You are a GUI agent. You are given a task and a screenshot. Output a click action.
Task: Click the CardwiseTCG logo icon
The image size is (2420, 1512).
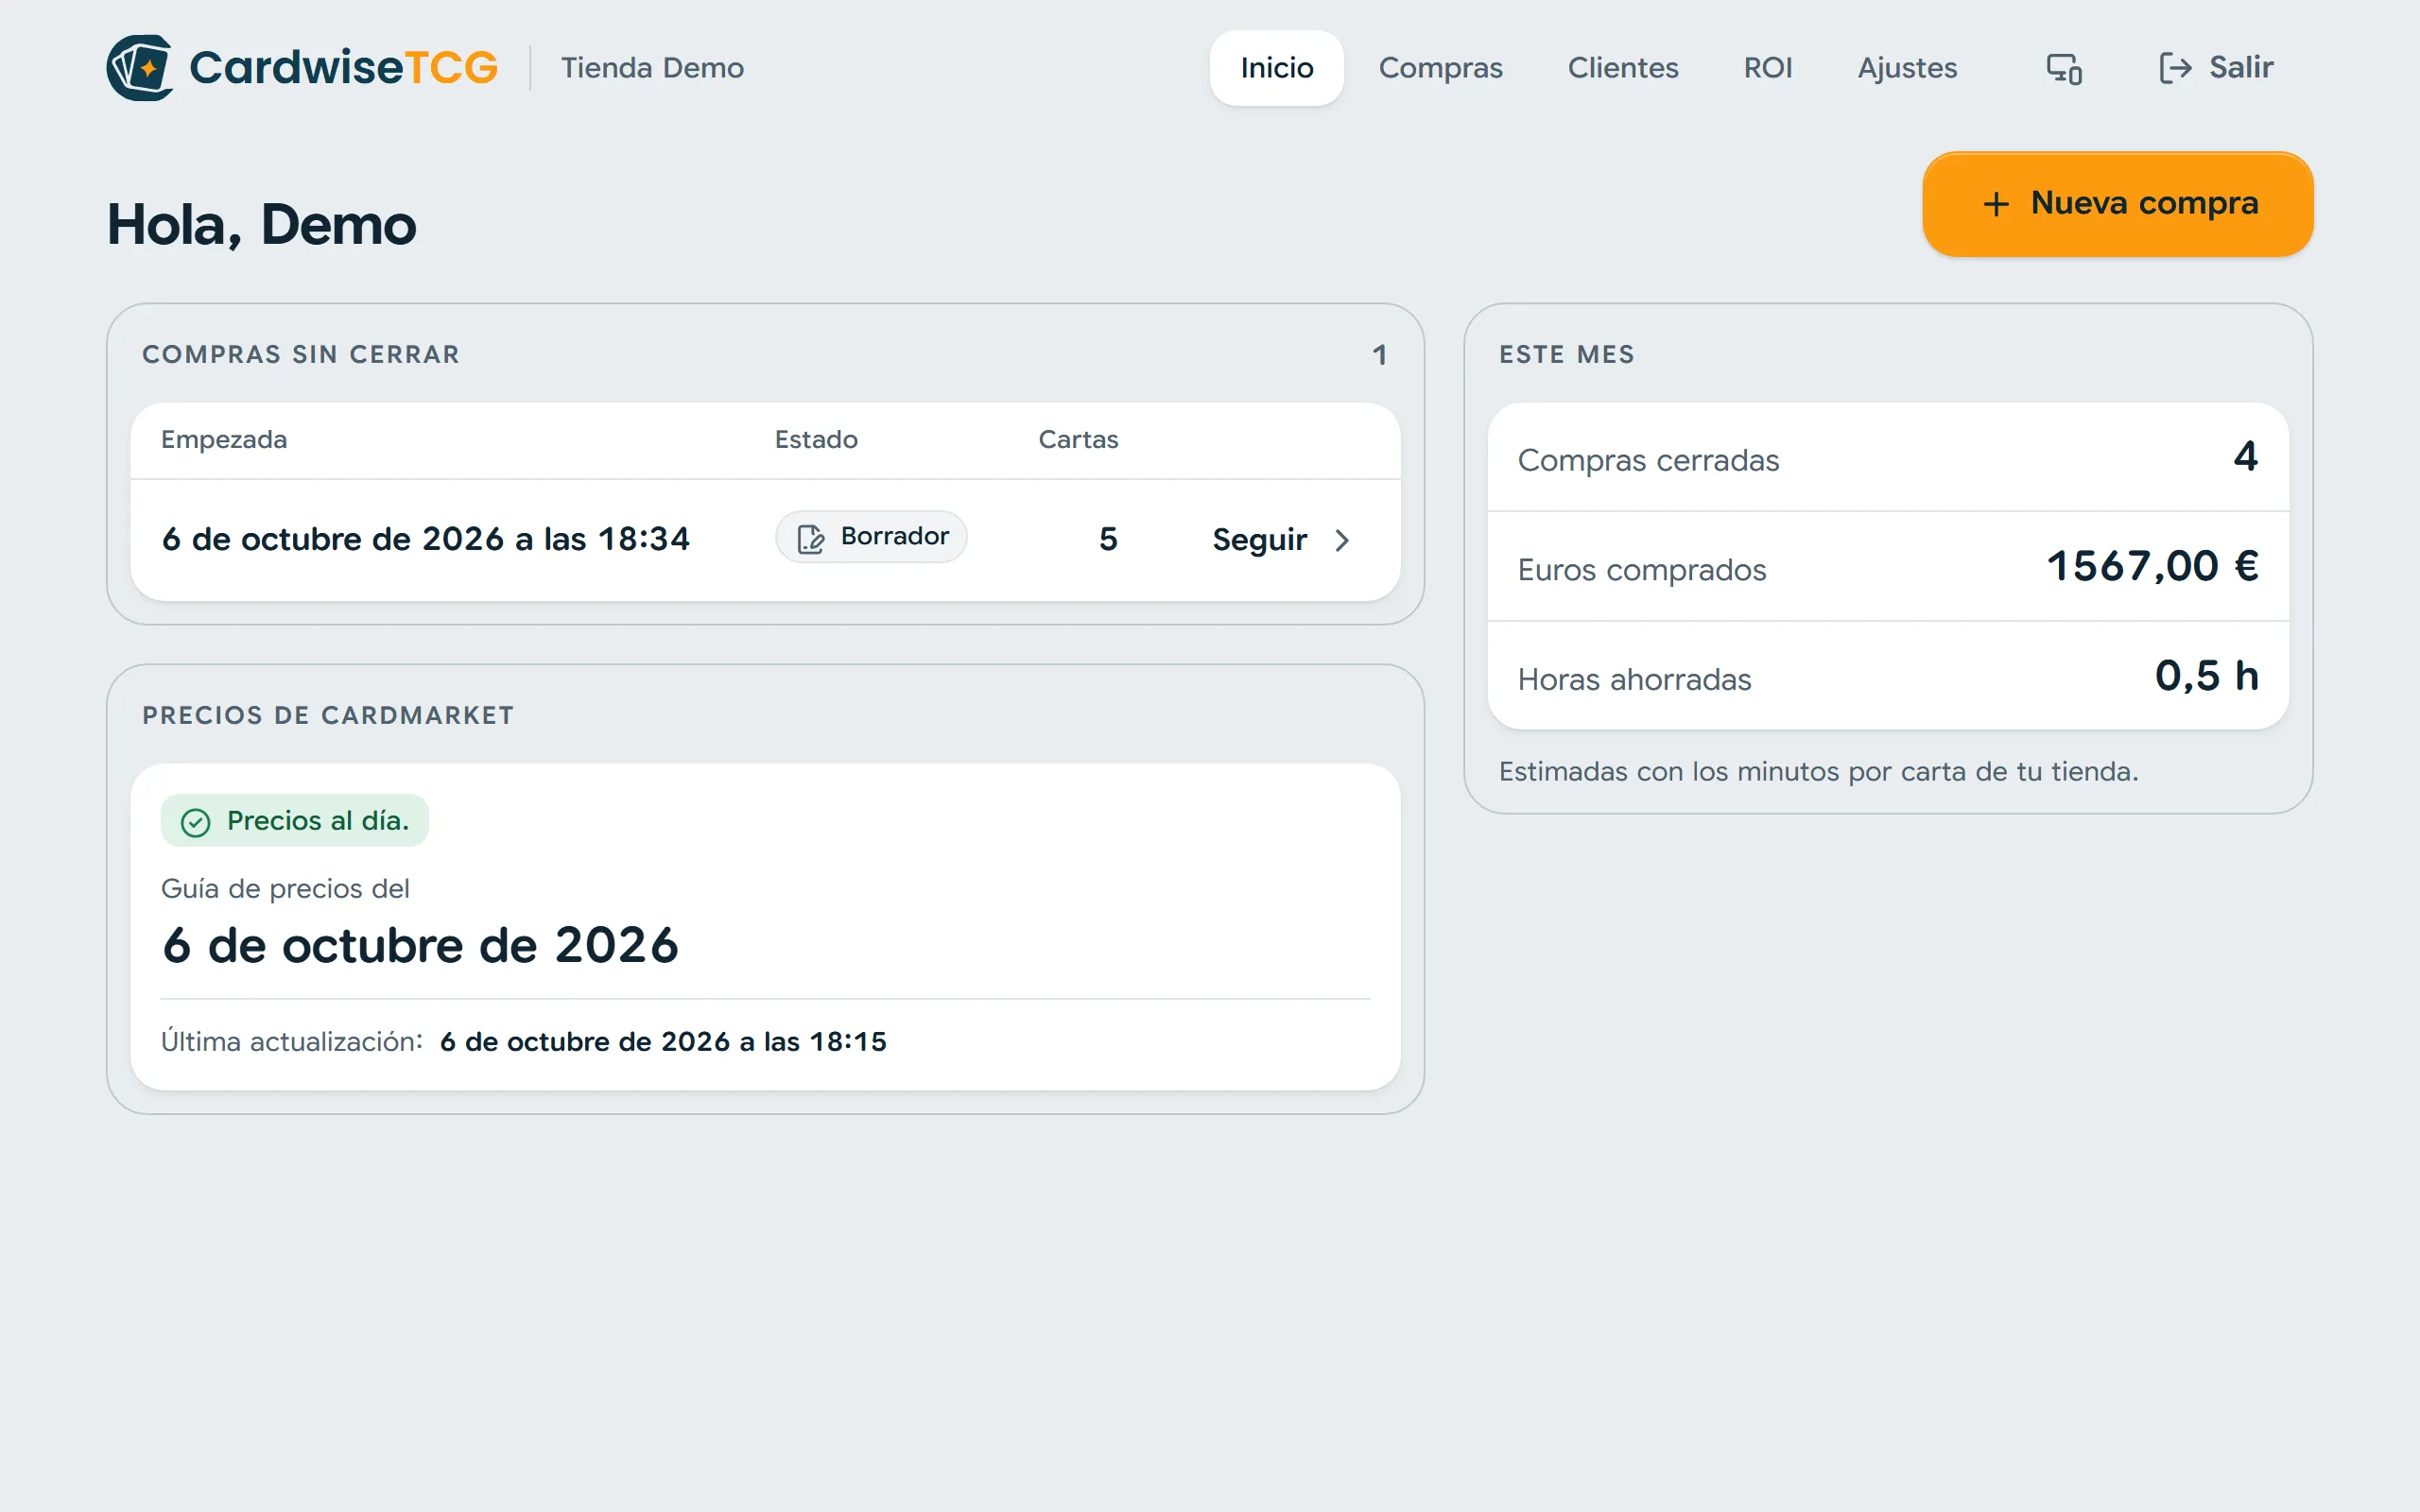point(140,68)
